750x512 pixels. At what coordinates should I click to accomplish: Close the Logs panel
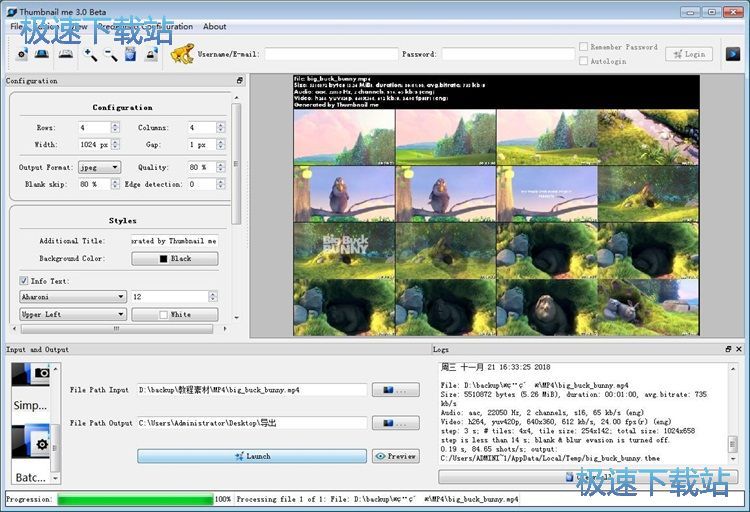tap(739, 349)
